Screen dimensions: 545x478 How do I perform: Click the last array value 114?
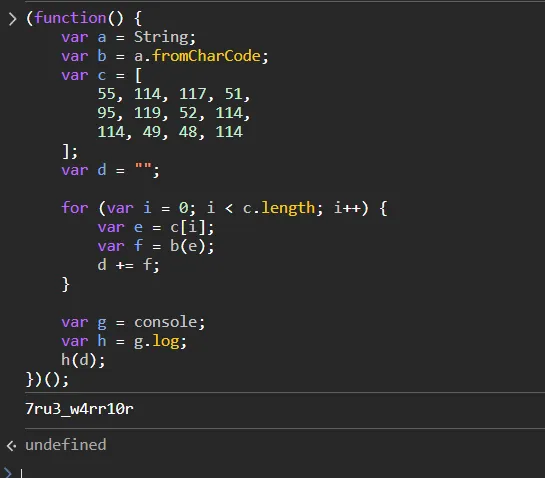pyautogui.click(x=229, y=132)
